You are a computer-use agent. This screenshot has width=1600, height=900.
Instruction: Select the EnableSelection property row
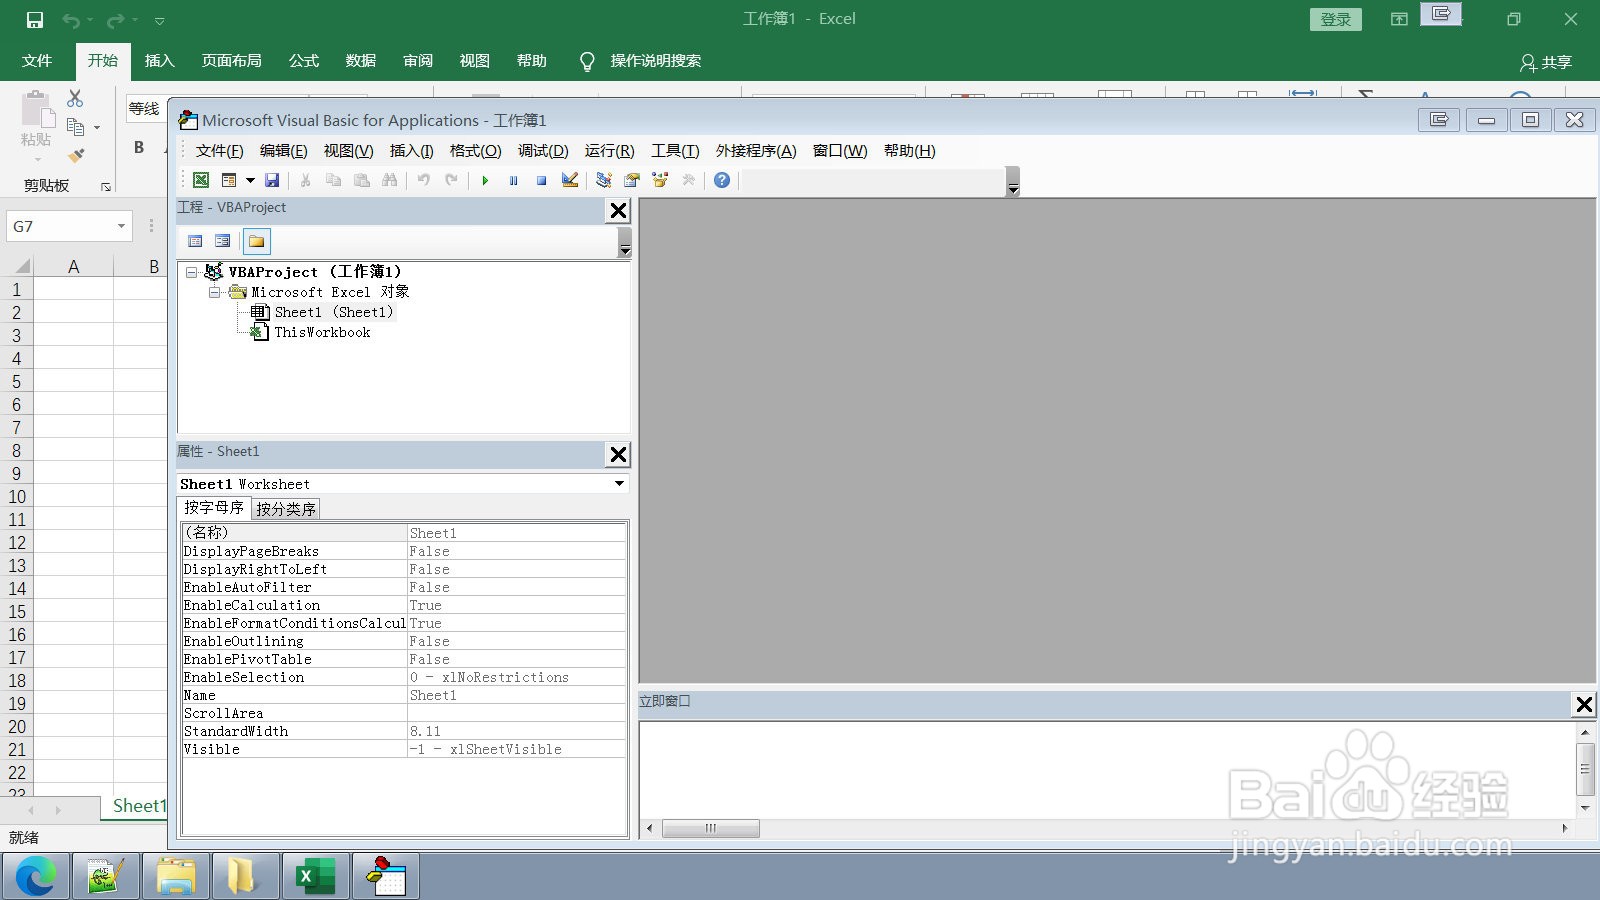point(404,677)
